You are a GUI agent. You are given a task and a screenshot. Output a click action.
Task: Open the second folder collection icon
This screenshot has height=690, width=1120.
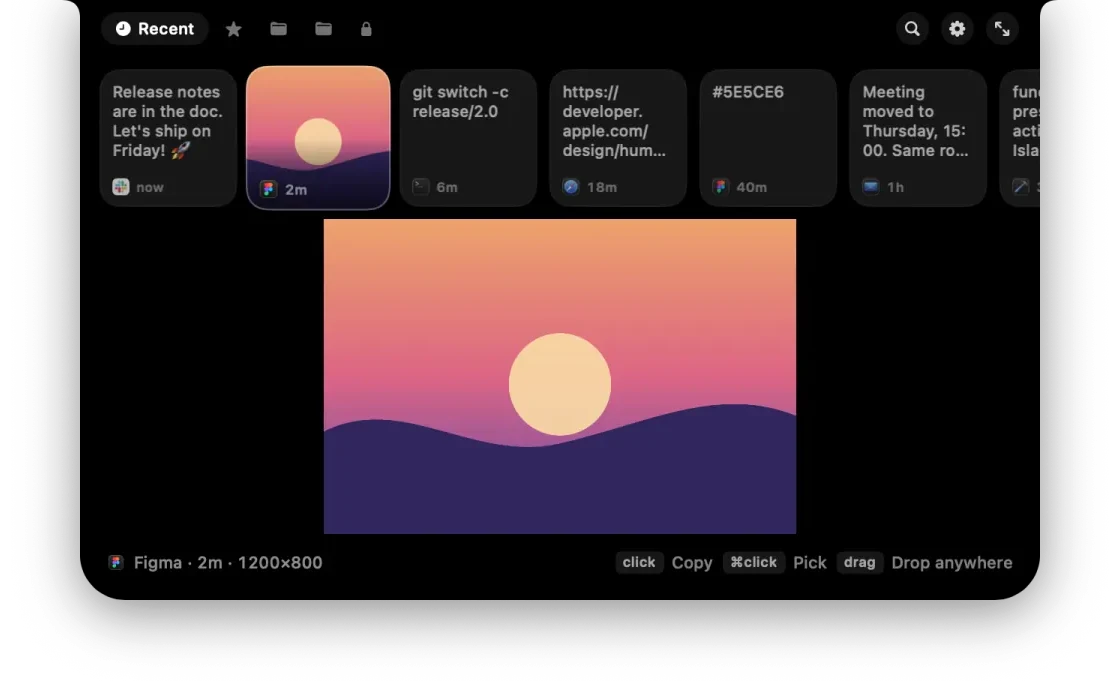tap(324, 29)
